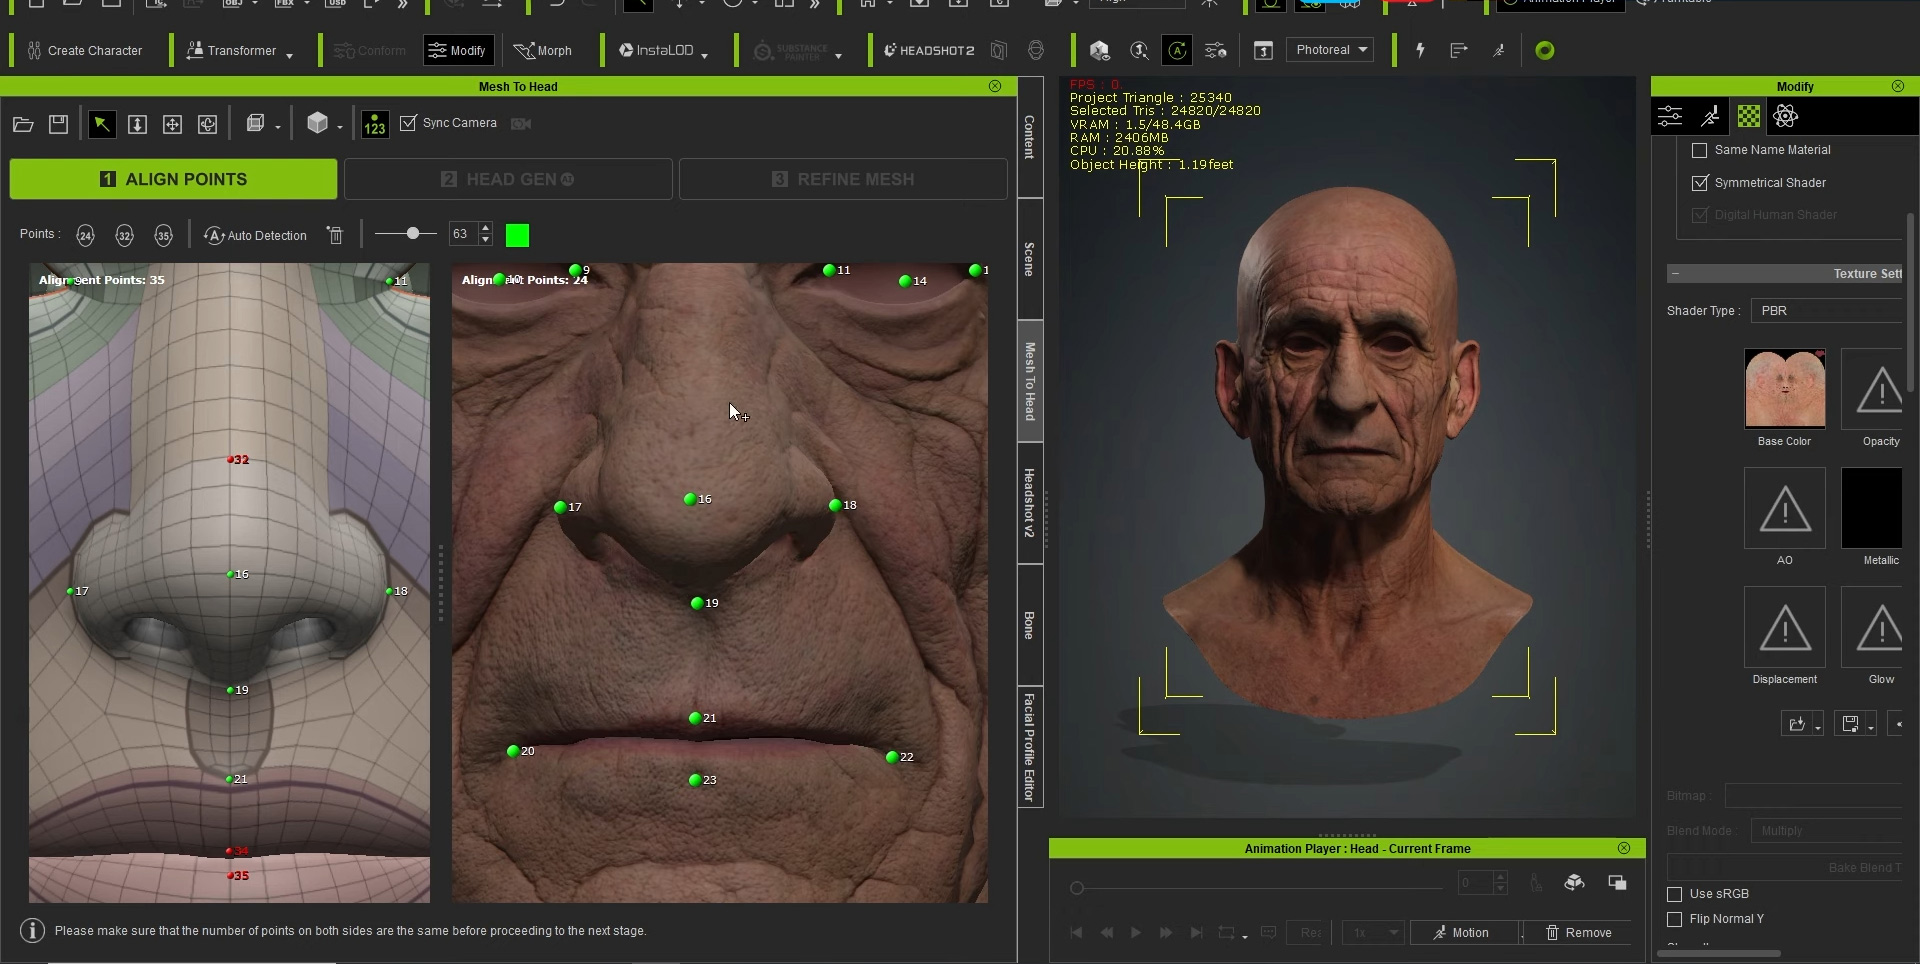1920x964 pixels.
Task: Enable the Use sRGB checkbox
Action: 1675,894
